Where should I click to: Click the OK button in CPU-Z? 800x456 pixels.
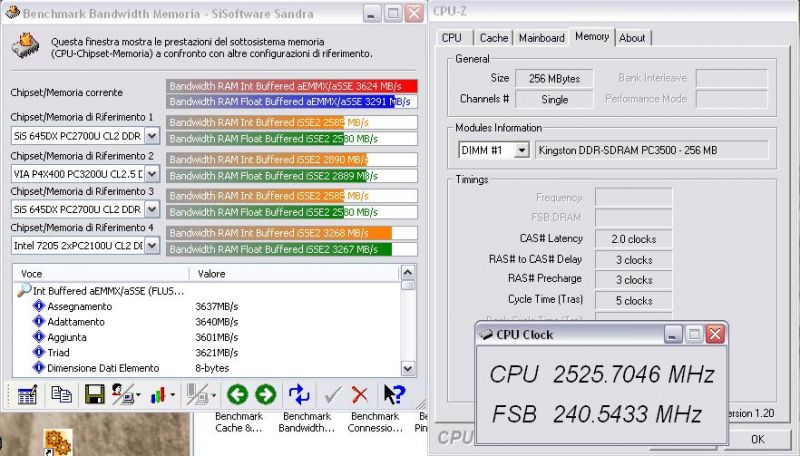click(x=758, y=439)
